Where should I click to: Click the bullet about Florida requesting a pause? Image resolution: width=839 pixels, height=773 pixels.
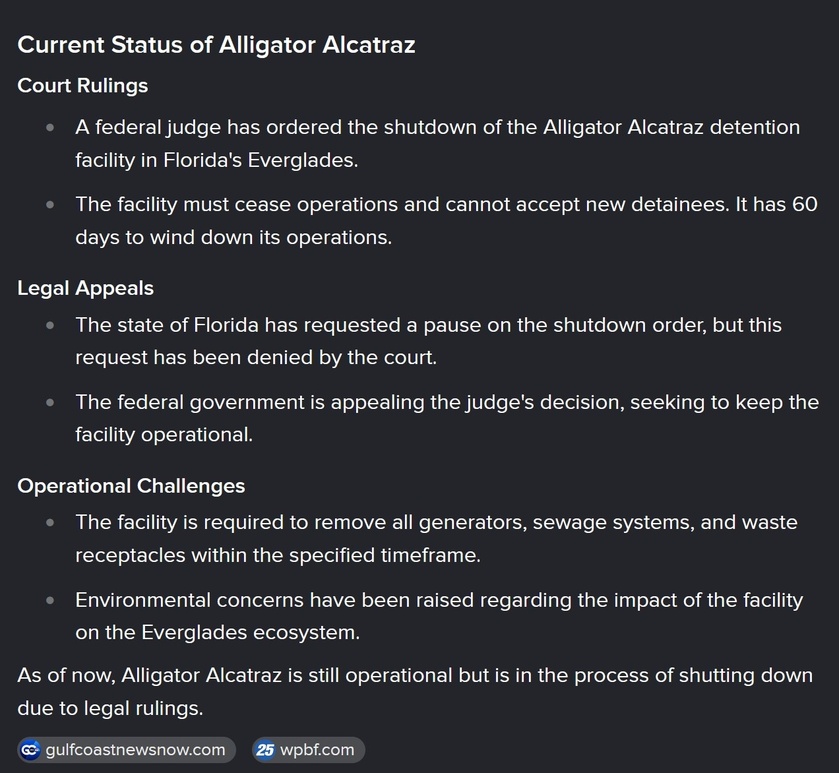pyautogui.click(x=428, y=341)
